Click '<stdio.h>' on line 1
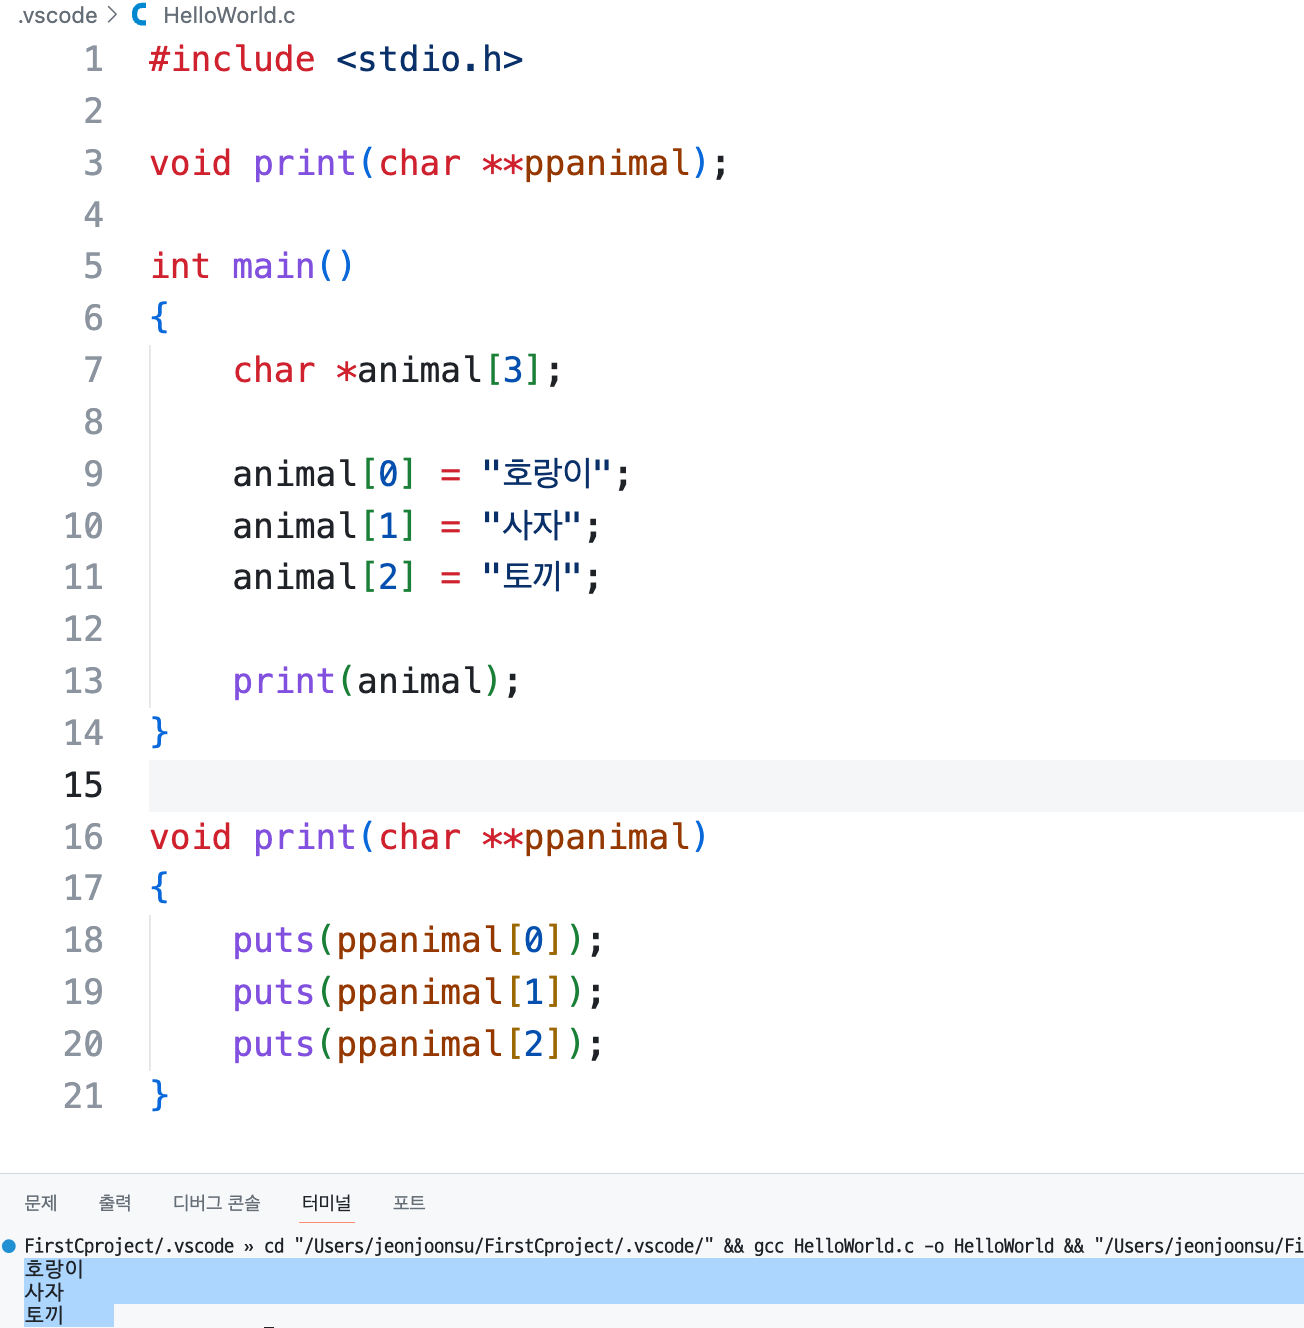The height and width of the screenshot is (1328, 1304). tap(430, 59)
